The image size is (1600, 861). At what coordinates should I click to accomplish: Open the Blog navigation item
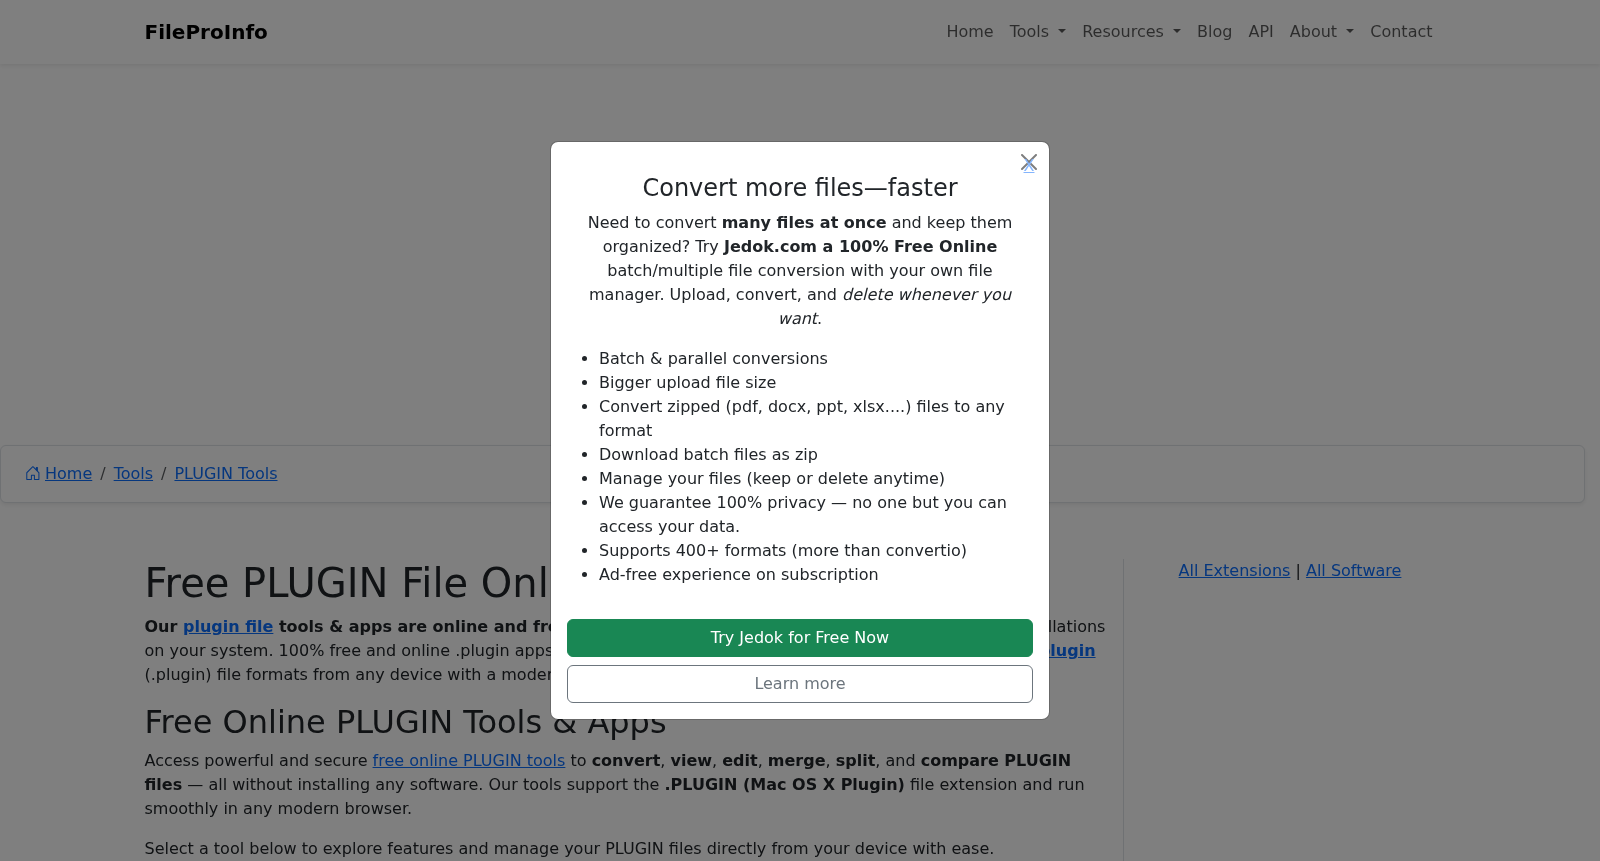[x=1214, y=32]
